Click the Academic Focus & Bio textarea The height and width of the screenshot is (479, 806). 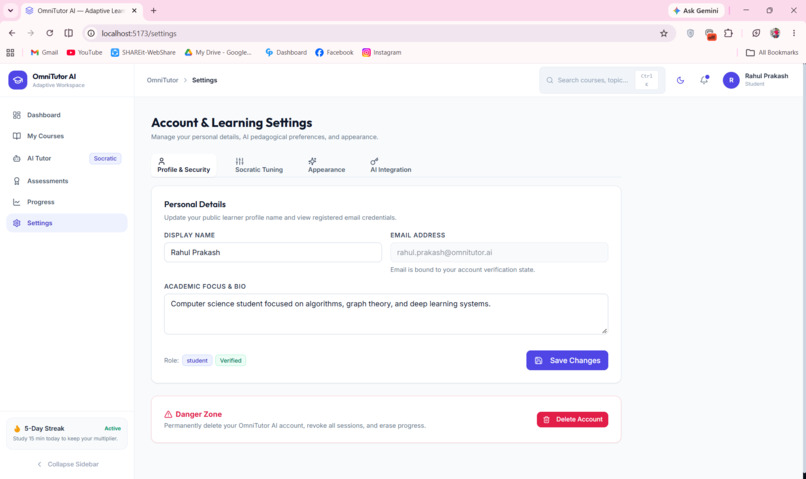click(x=386, y=314)
